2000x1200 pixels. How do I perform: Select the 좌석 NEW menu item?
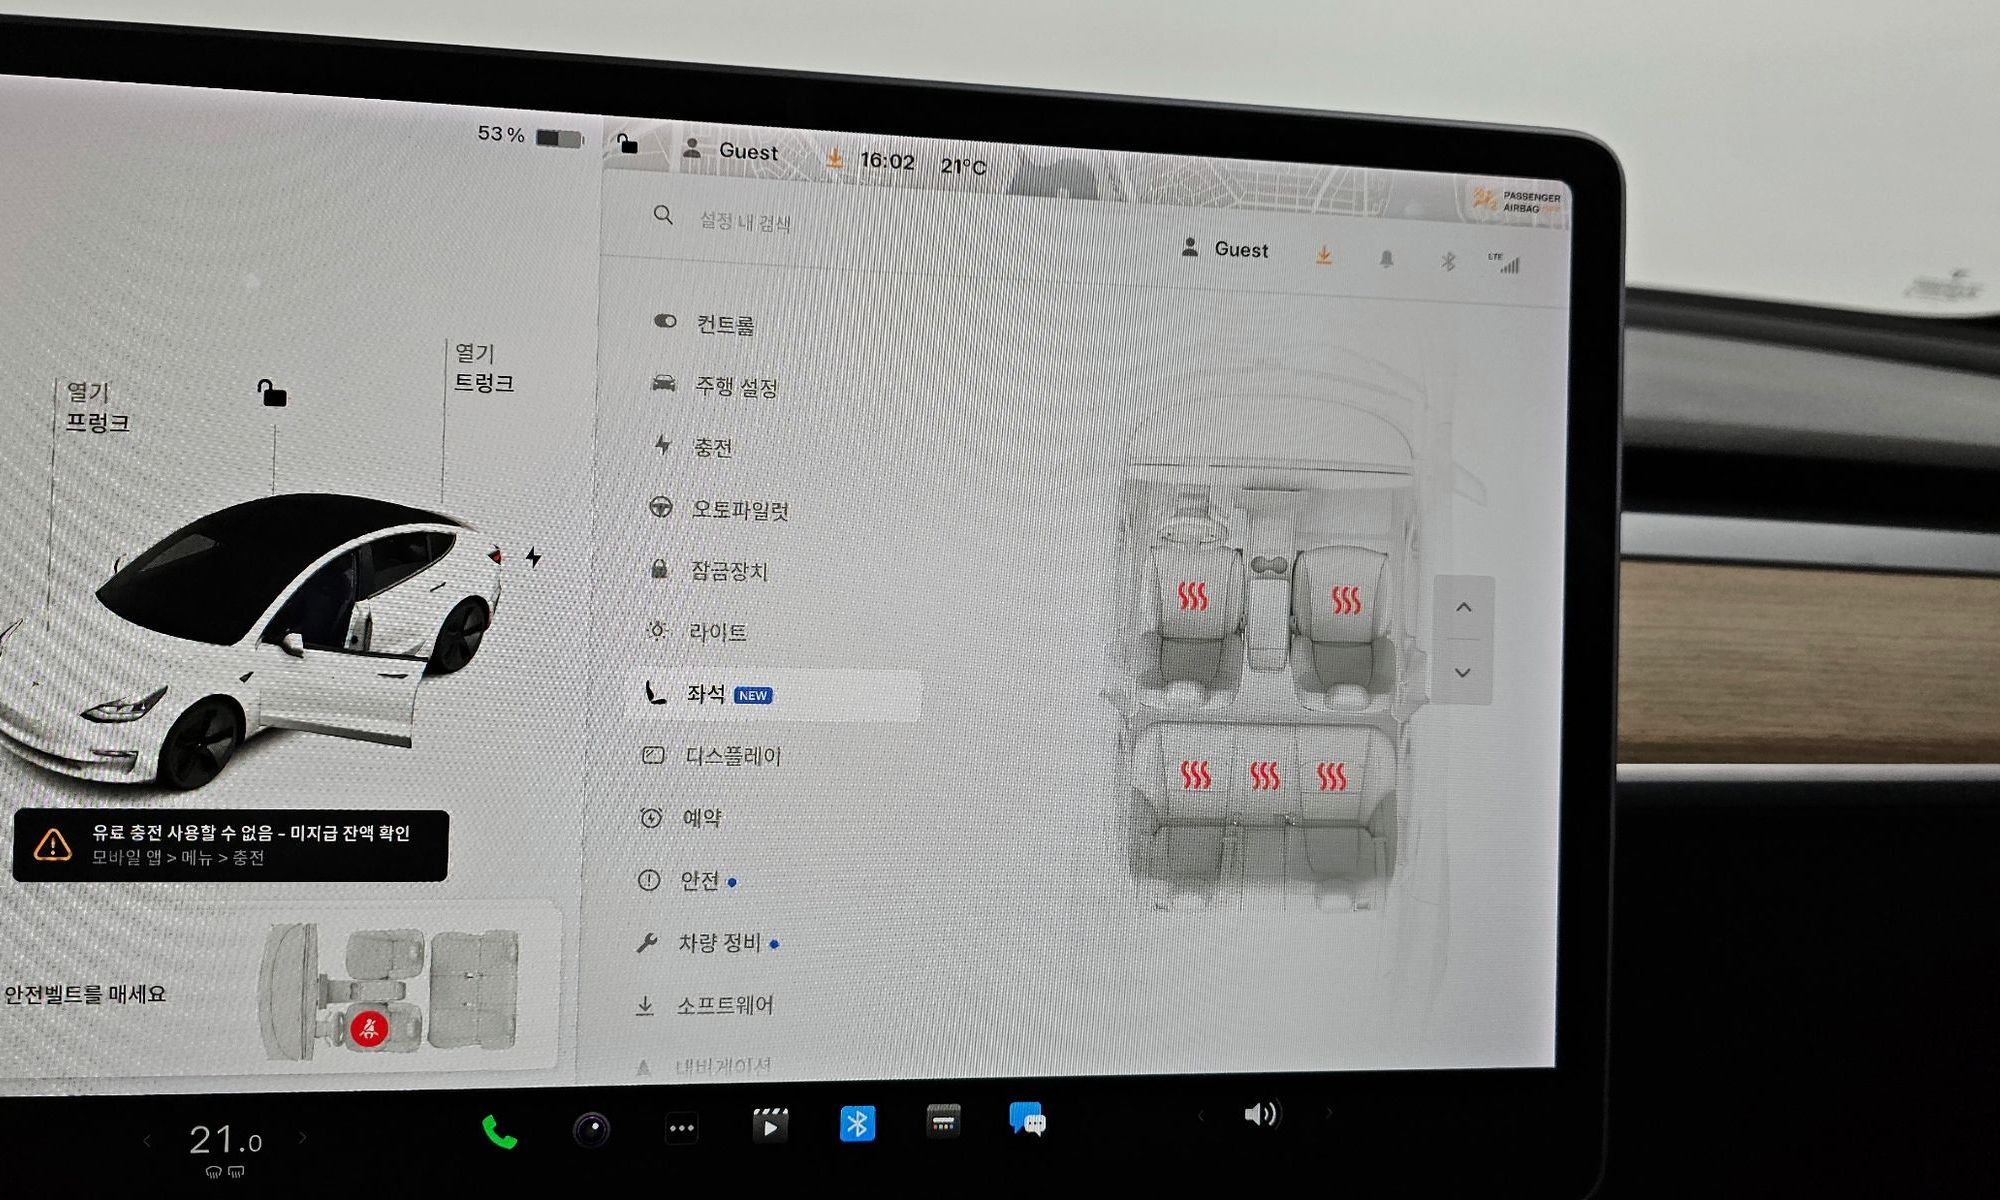click(774, 694)
